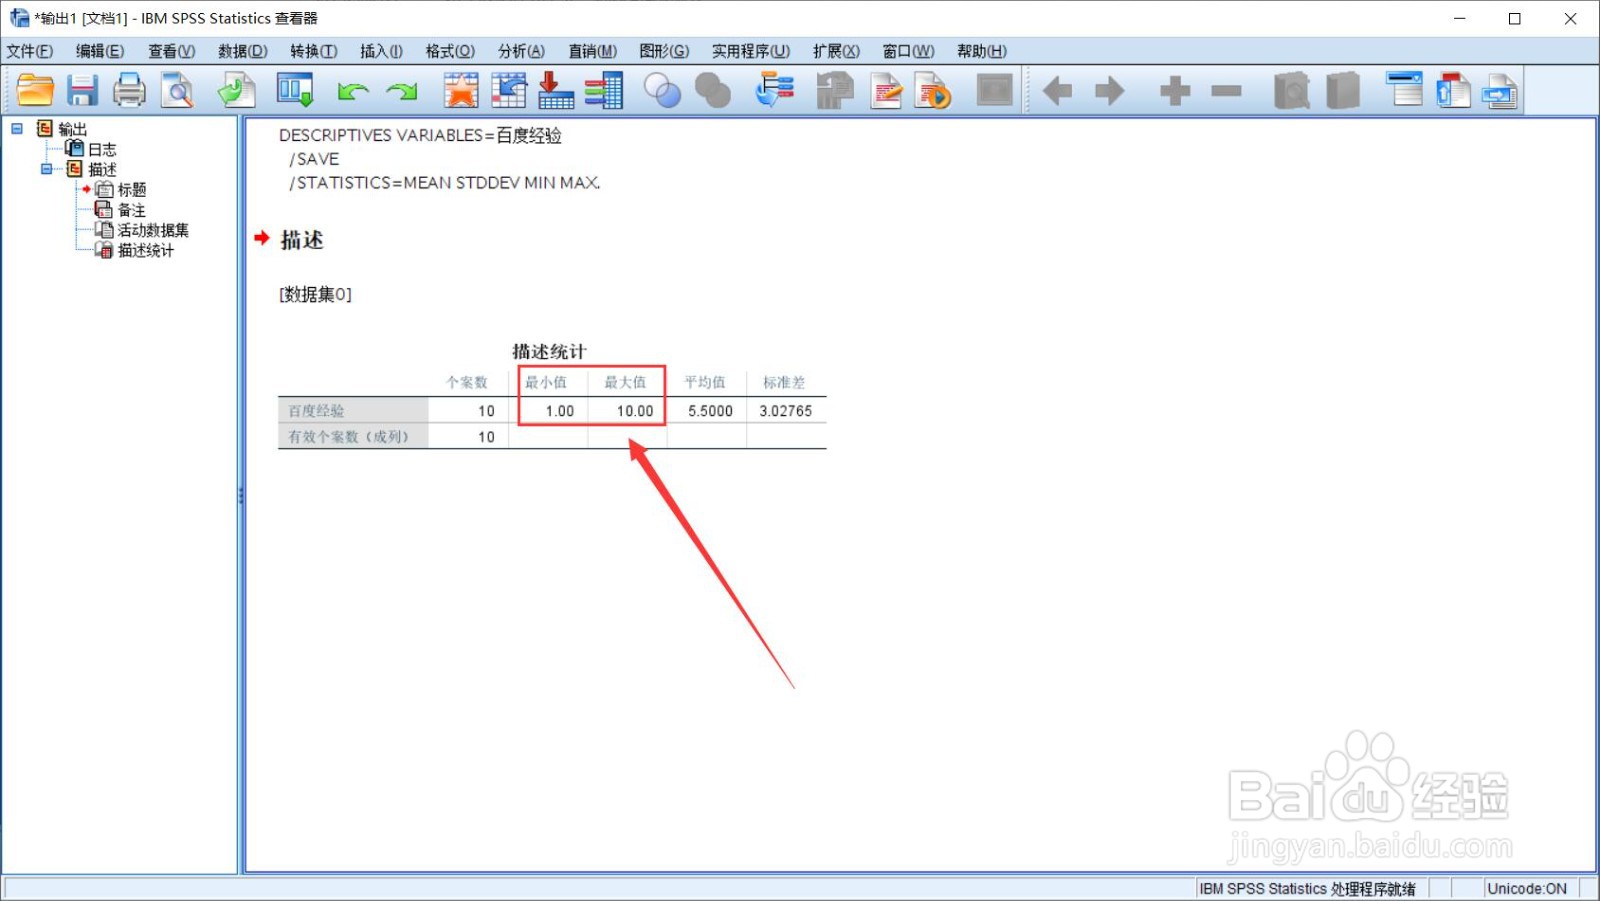Print the output using printer icon
The image size is (1600, 901).
[x=129, y=91]
